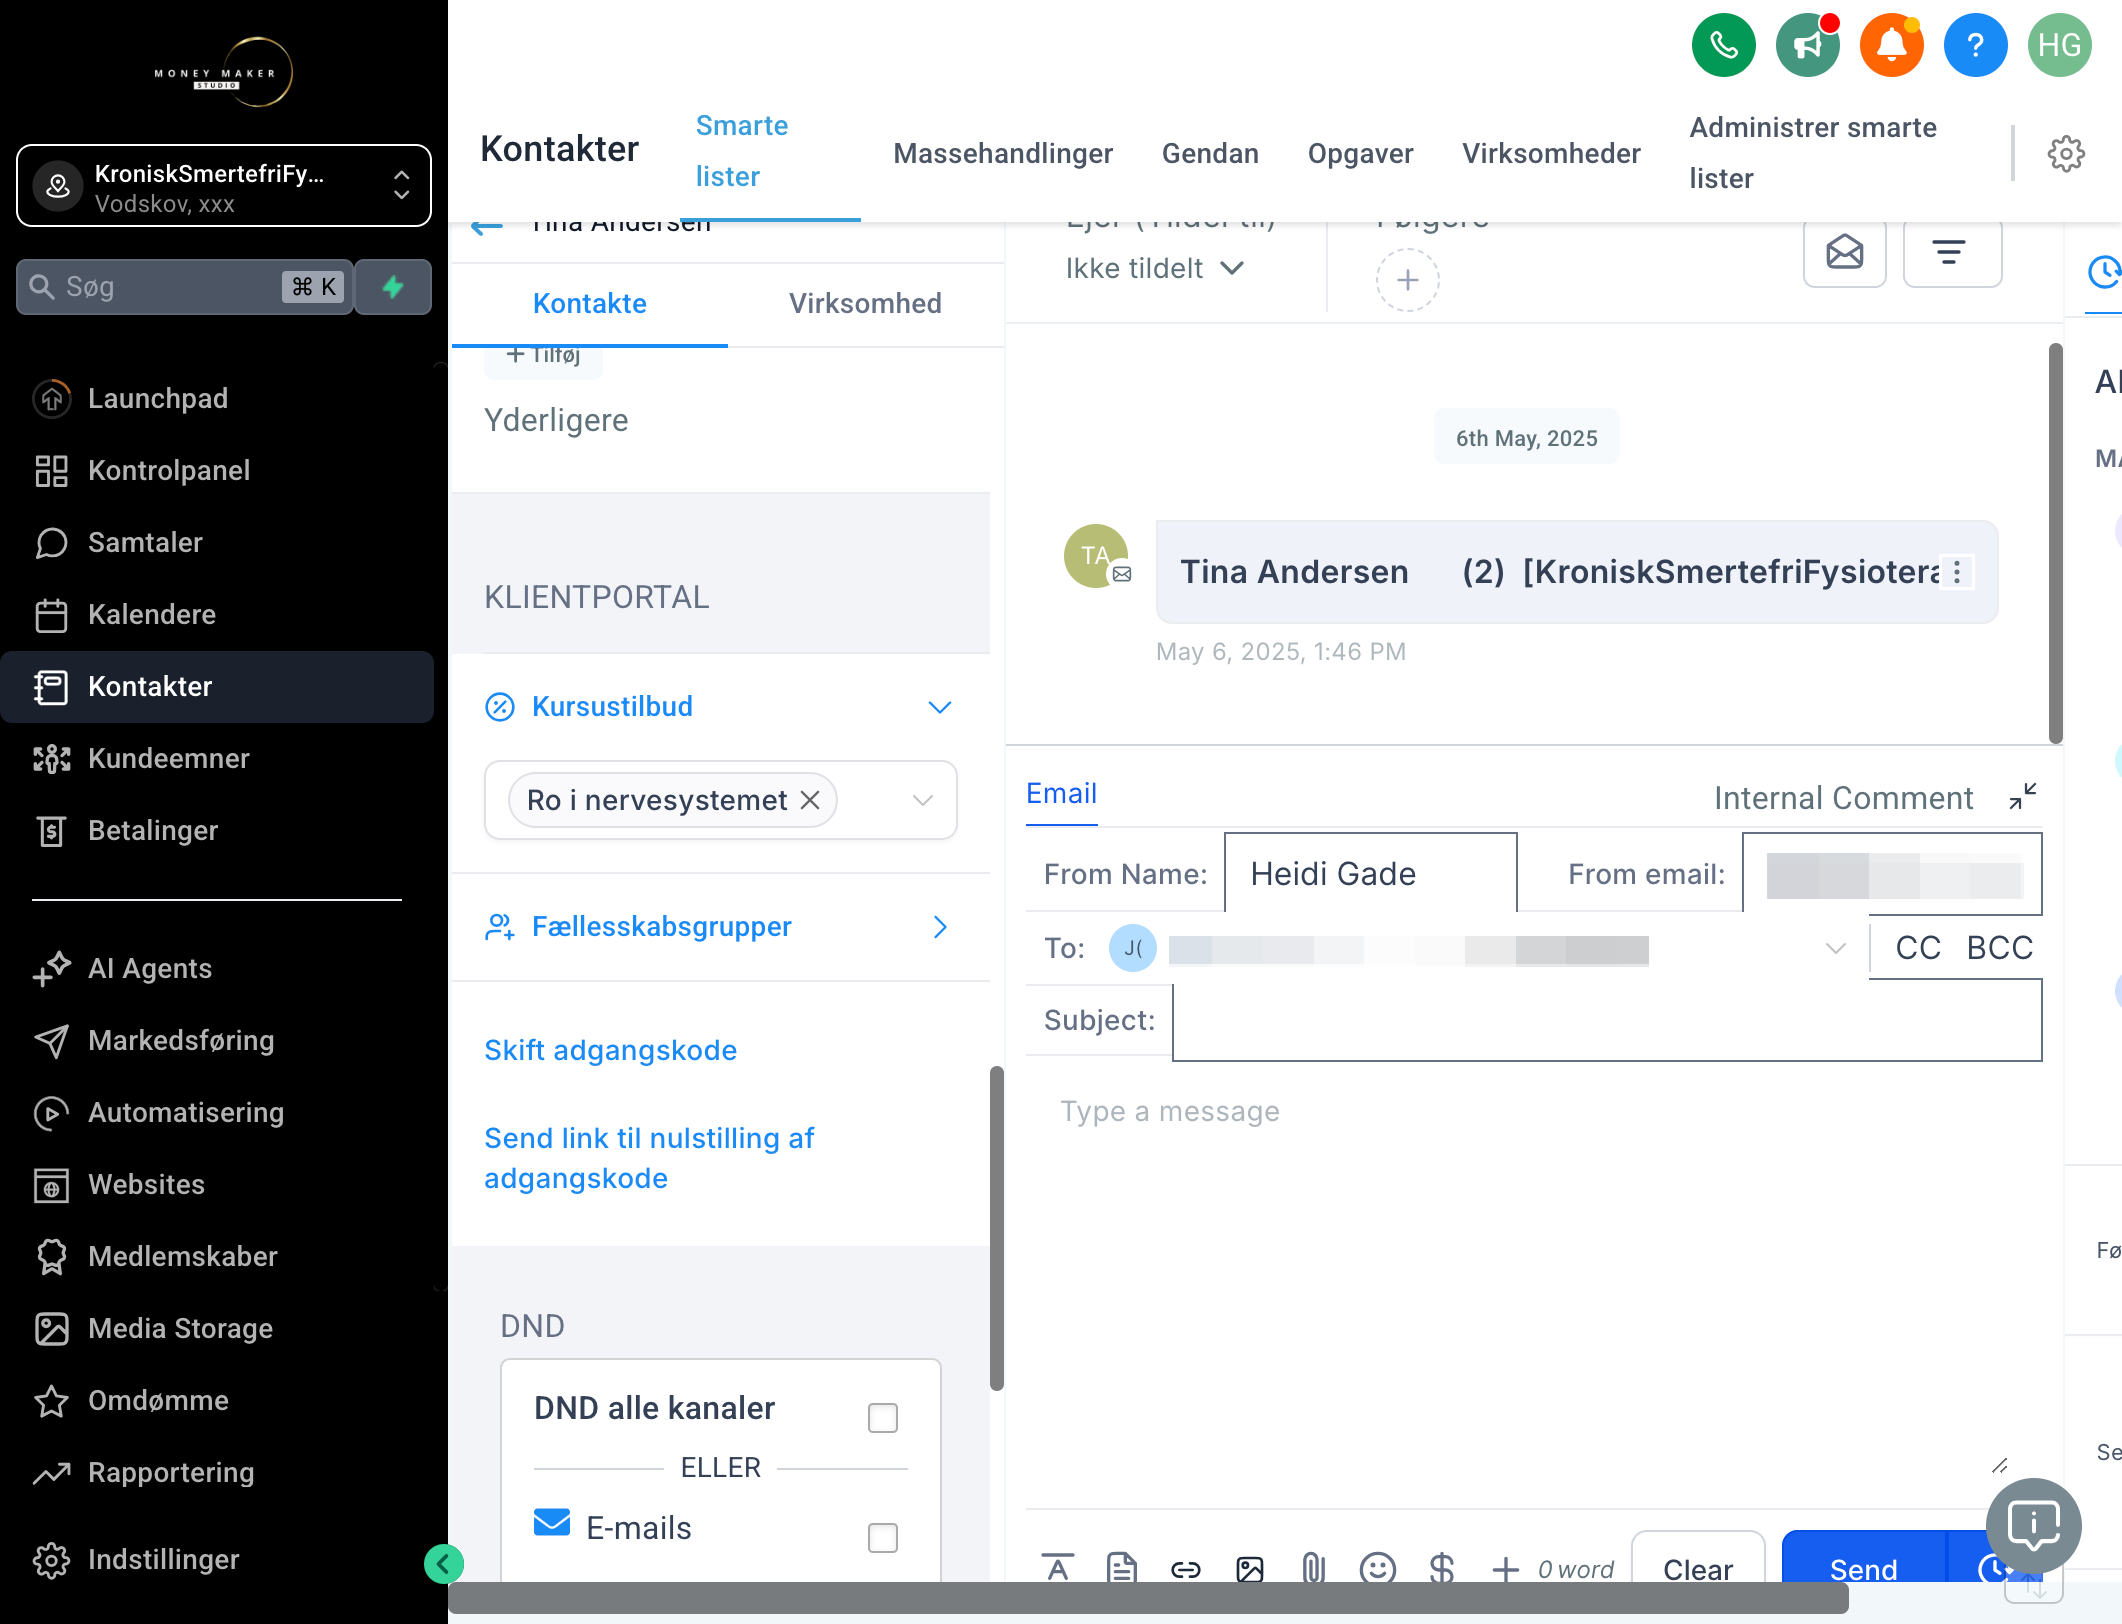This screenshot has height=1624, width=2122.
Task: Expand the Fællesskabsgrupper section
Action: coord(720,927)
